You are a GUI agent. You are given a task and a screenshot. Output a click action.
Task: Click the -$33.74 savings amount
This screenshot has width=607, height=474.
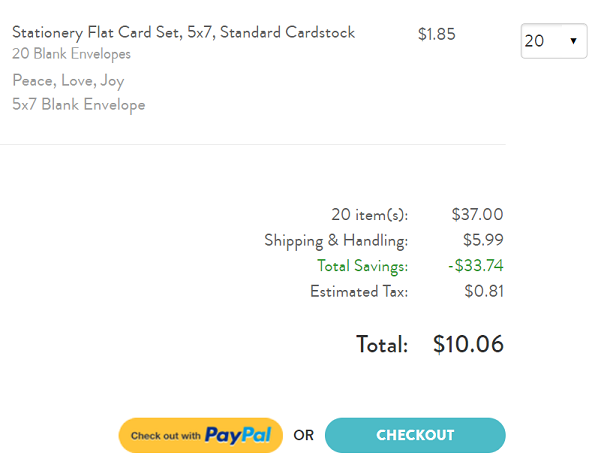476,266
